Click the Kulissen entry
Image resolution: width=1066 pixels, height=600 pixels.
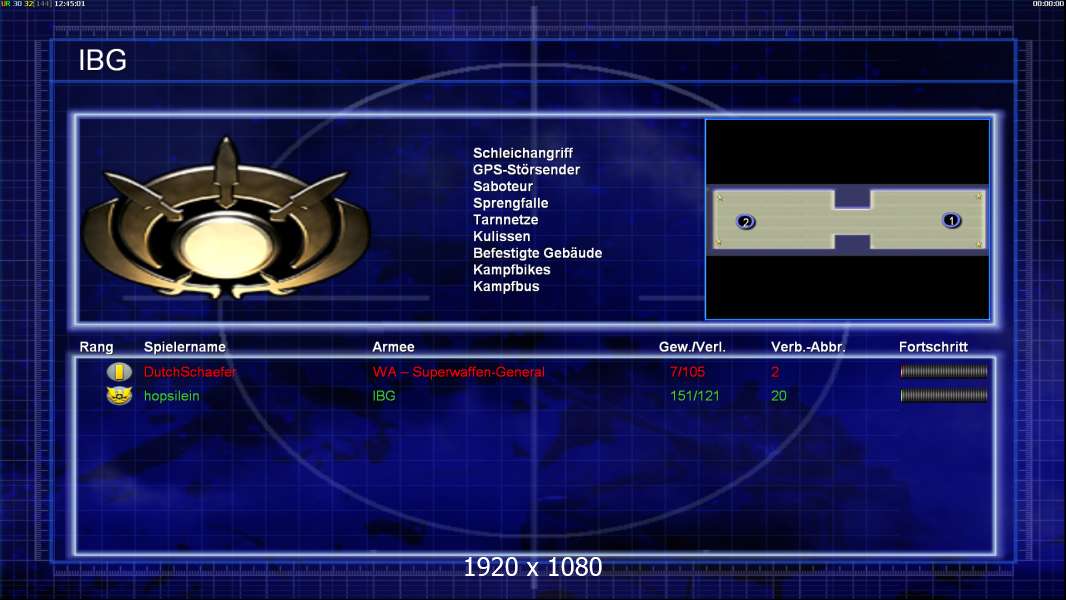point(502,236)
